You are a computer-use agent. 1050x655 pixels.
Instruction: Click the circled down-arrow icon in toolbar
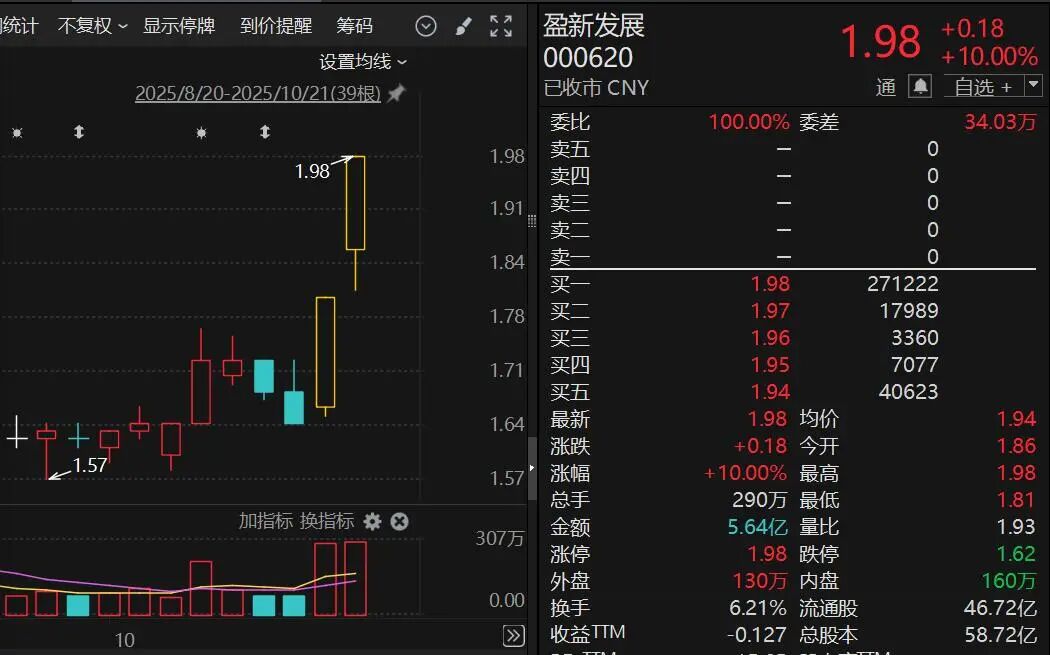tap(426, 27)
